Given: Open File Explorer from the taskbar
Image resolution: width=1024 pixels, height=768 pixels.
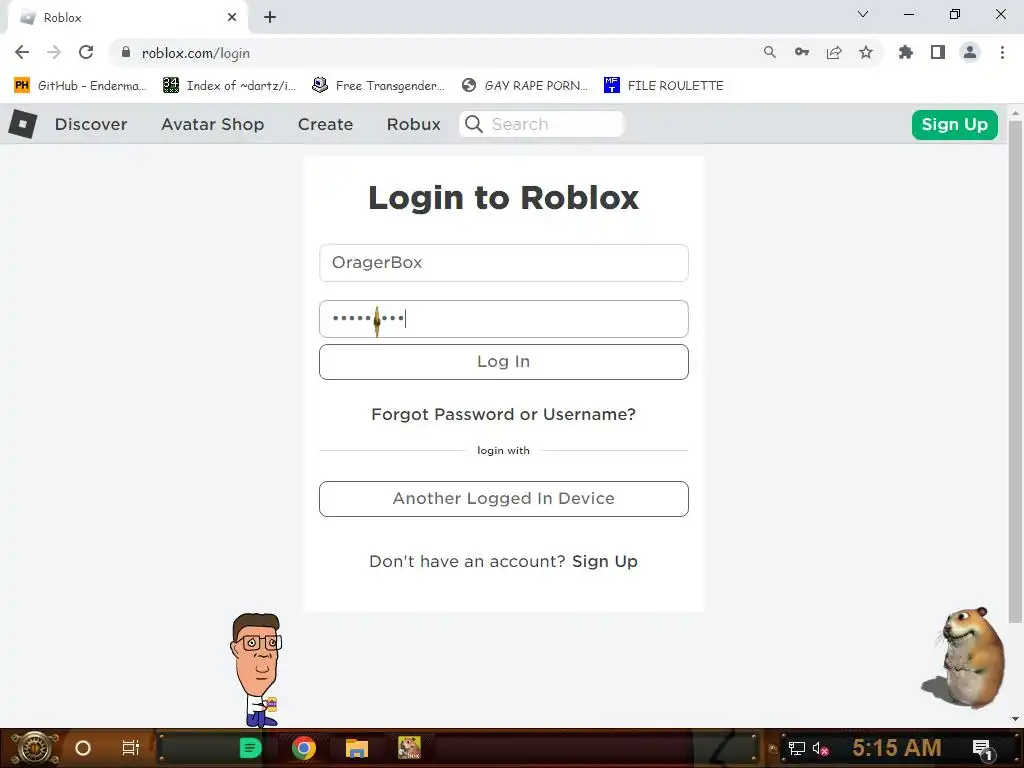Looking at the screenshot, I should click(x=357, y=748).
